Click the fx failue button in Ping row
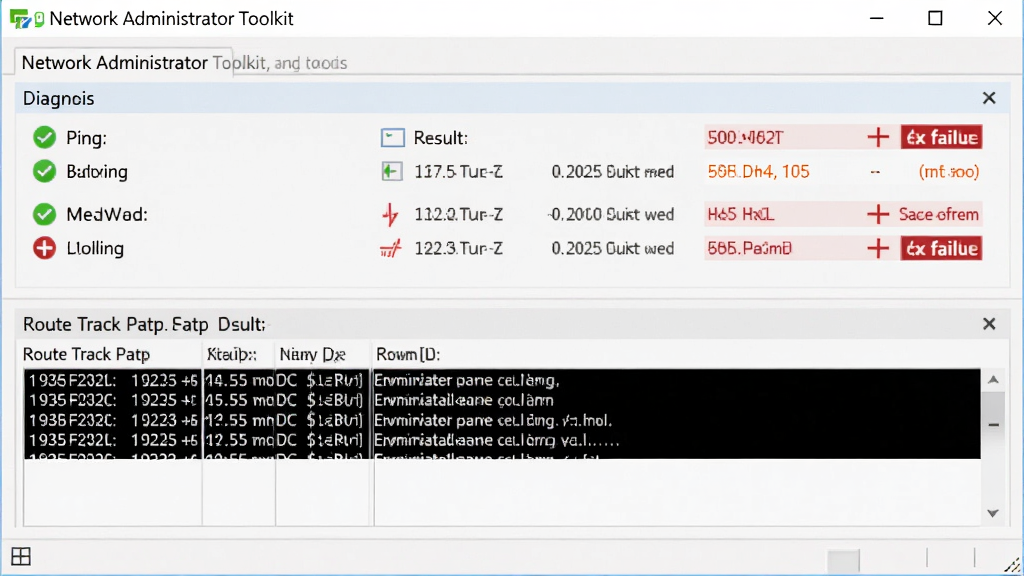The image size is (1024, 576). pos(941,137)
